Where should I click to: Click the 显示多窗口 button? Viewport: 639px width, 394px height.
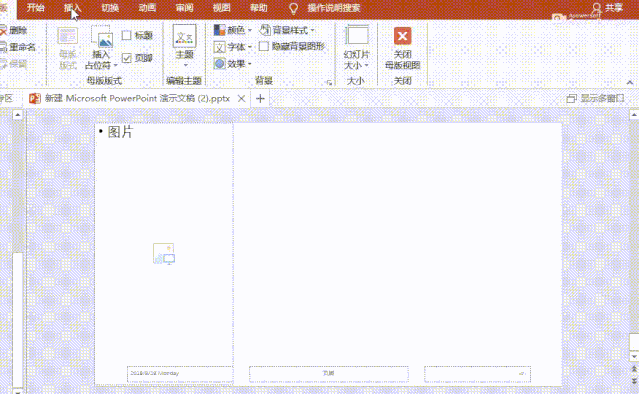coord(595,98)
